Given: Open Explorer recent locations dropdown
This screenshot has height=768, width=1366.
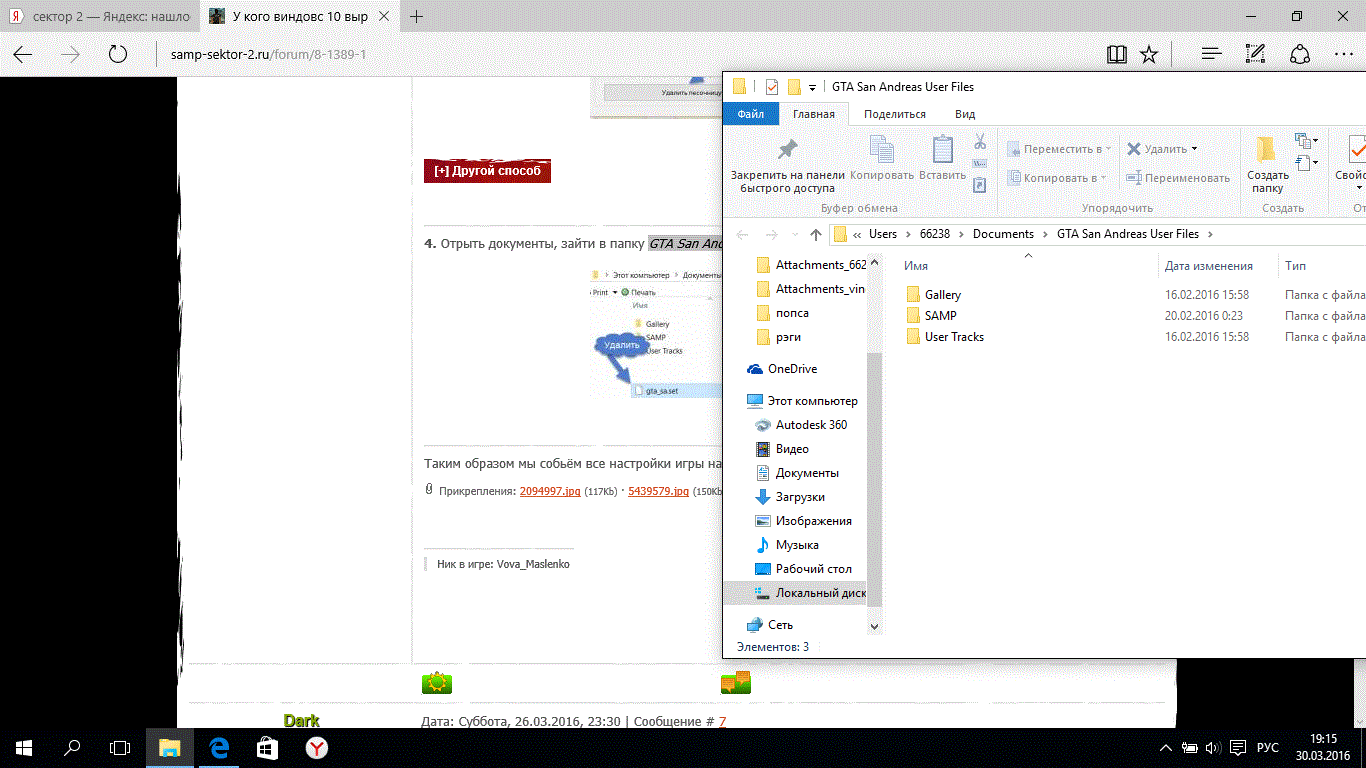Looking at the screenshot, I should [x=794, y=235].
